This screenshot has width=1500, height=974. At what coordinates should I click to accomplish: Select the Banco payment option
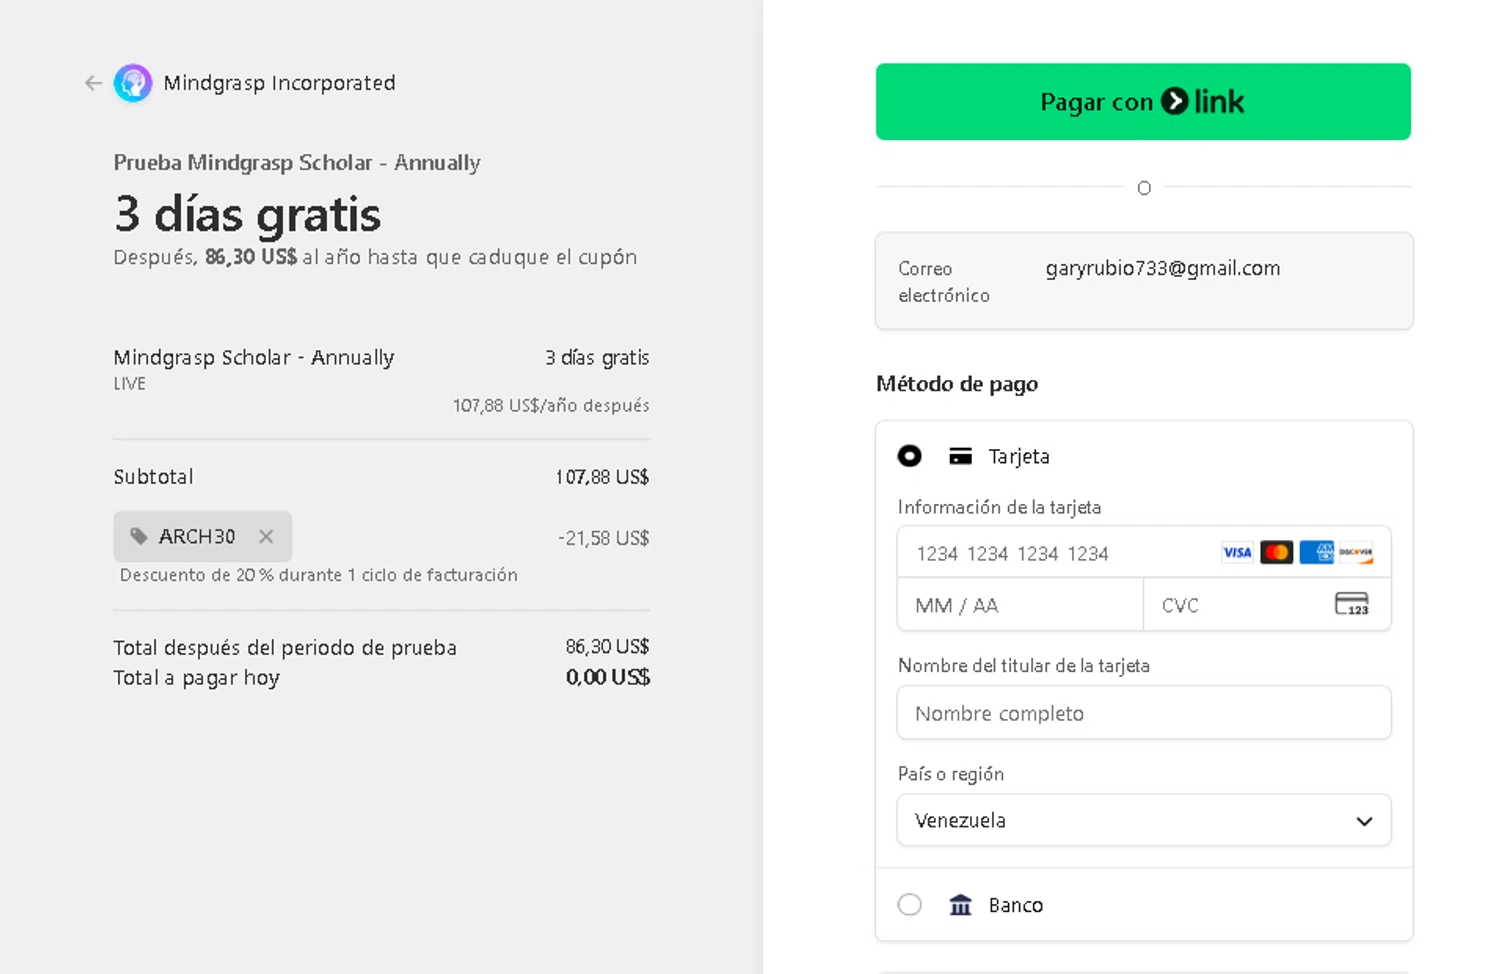tap(909, 905)
